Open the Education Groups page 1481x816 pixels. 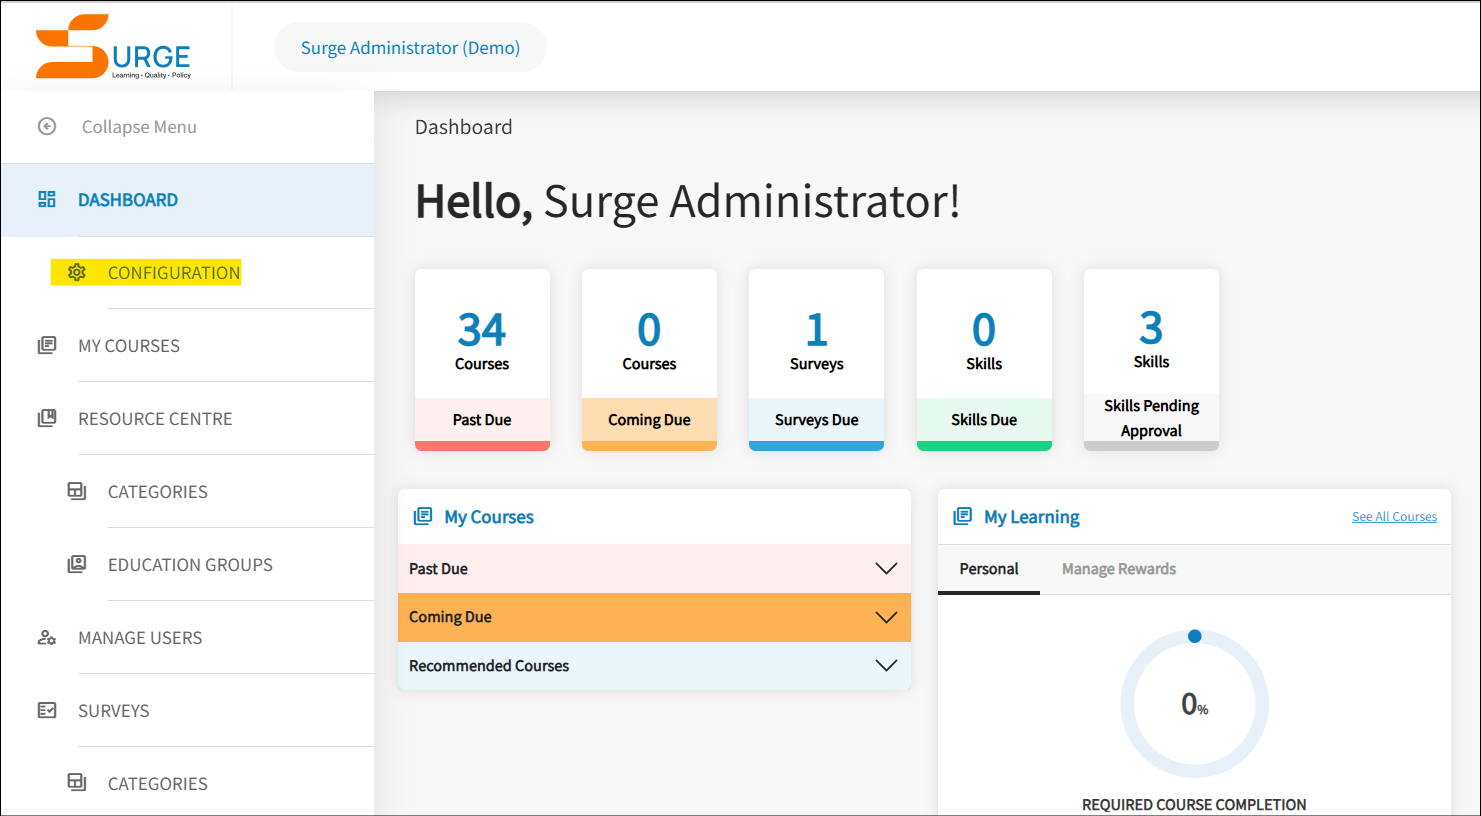point(190,564)
